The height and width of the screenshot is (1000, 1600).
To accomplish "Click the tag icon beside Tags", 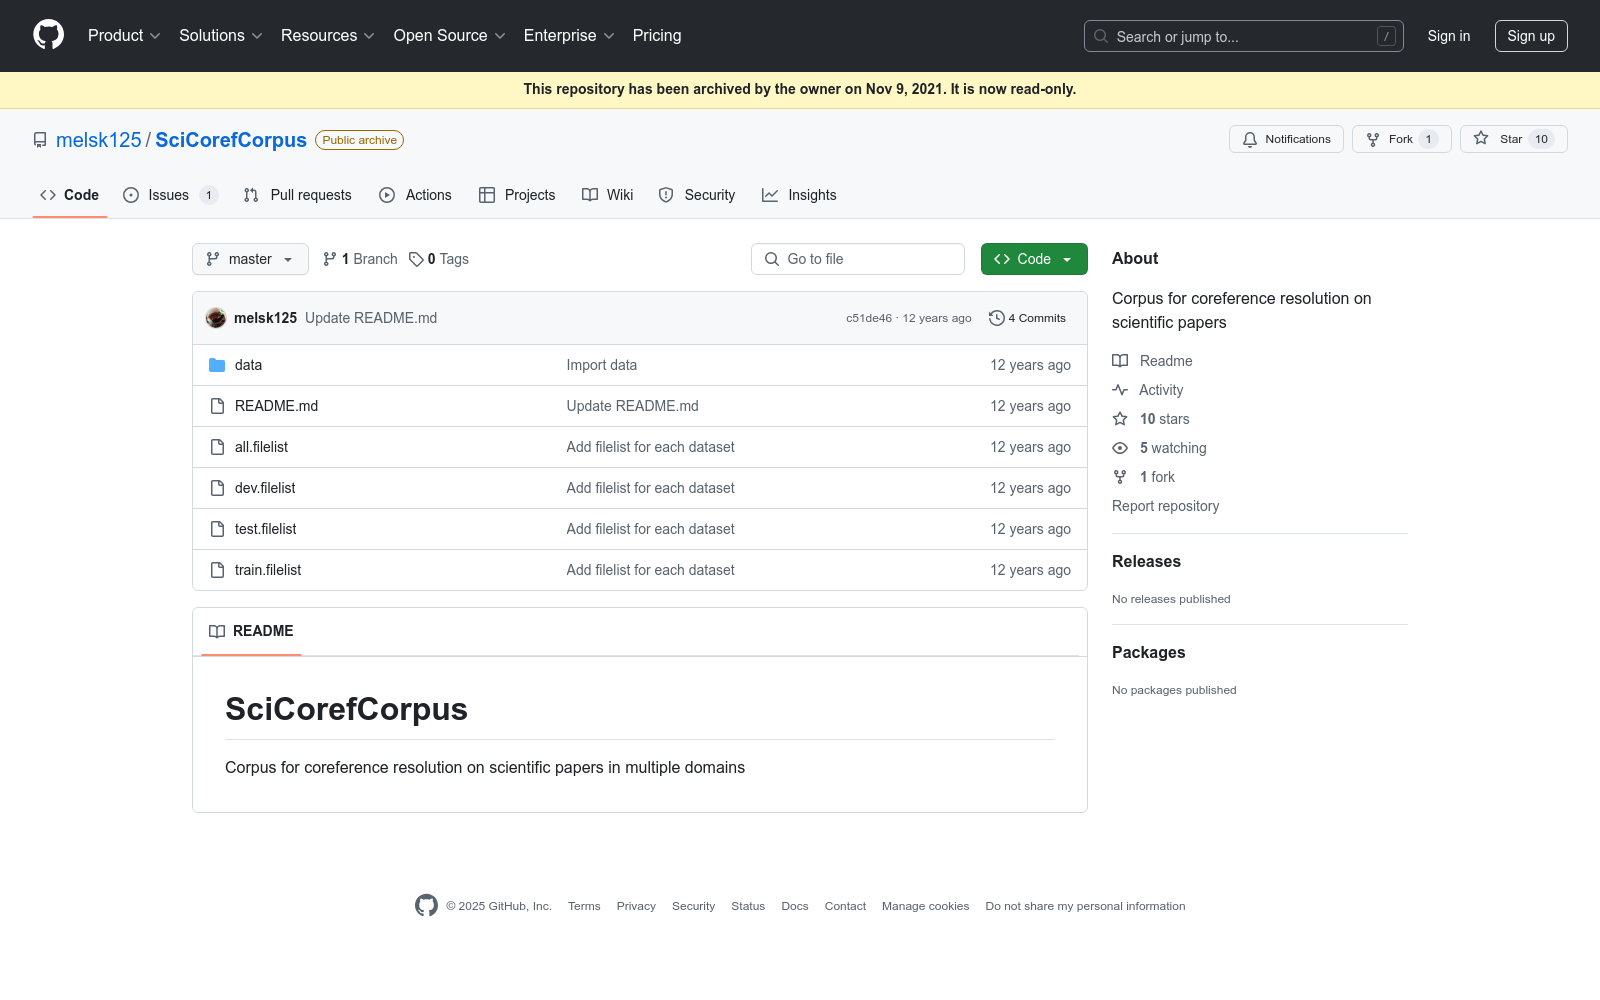I will 416,259.
